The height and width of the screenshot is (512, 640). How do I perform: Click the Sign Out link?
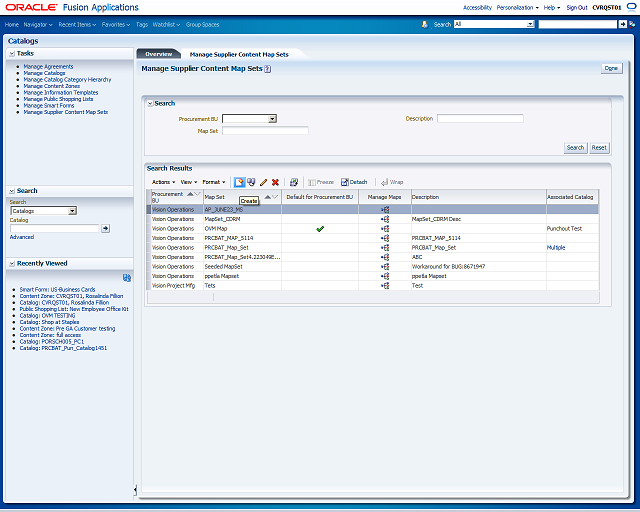pos(577,8)
